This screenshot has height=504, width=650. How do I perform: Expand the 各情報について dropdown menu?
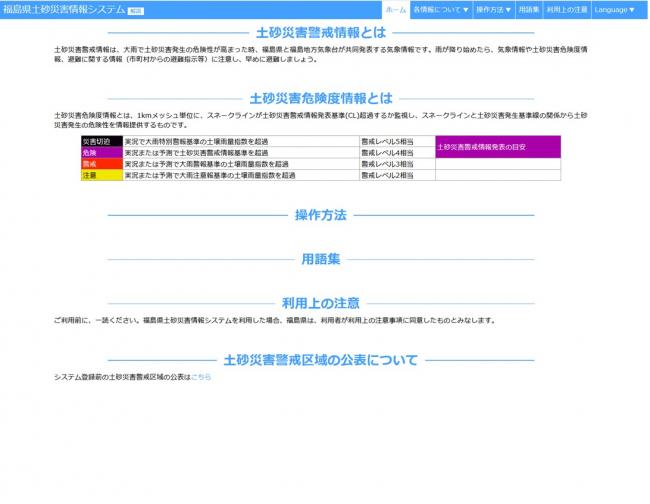coord(439,9)
